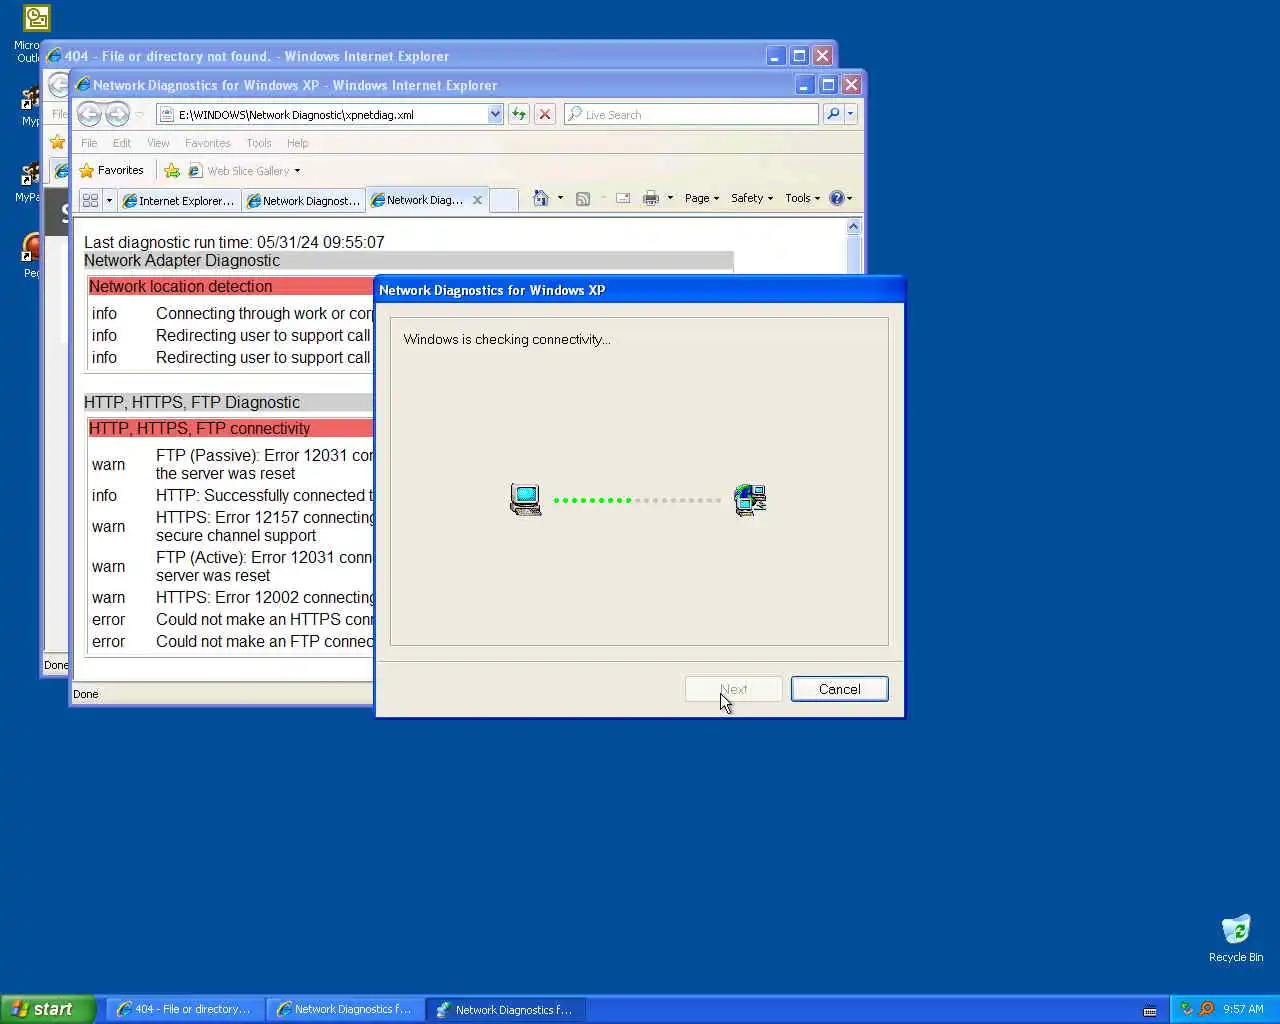Click the FTP (Passive) Error 12031 row
Image resolution: width=1280 pixels, height=1024 pixels.
click(x=232, y=464)
